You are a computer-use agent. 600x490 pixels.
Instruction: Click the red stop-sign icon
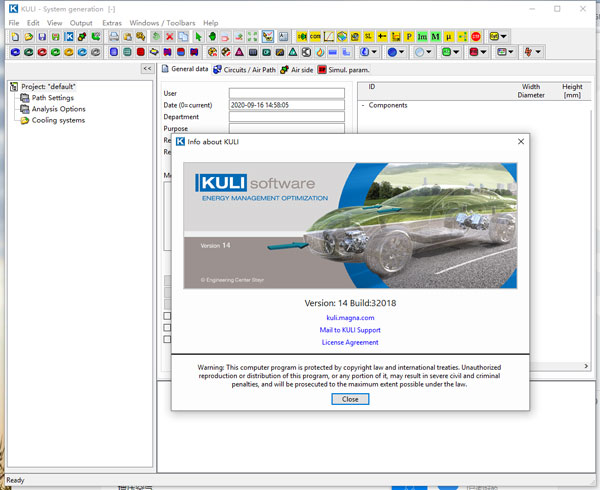476,37
